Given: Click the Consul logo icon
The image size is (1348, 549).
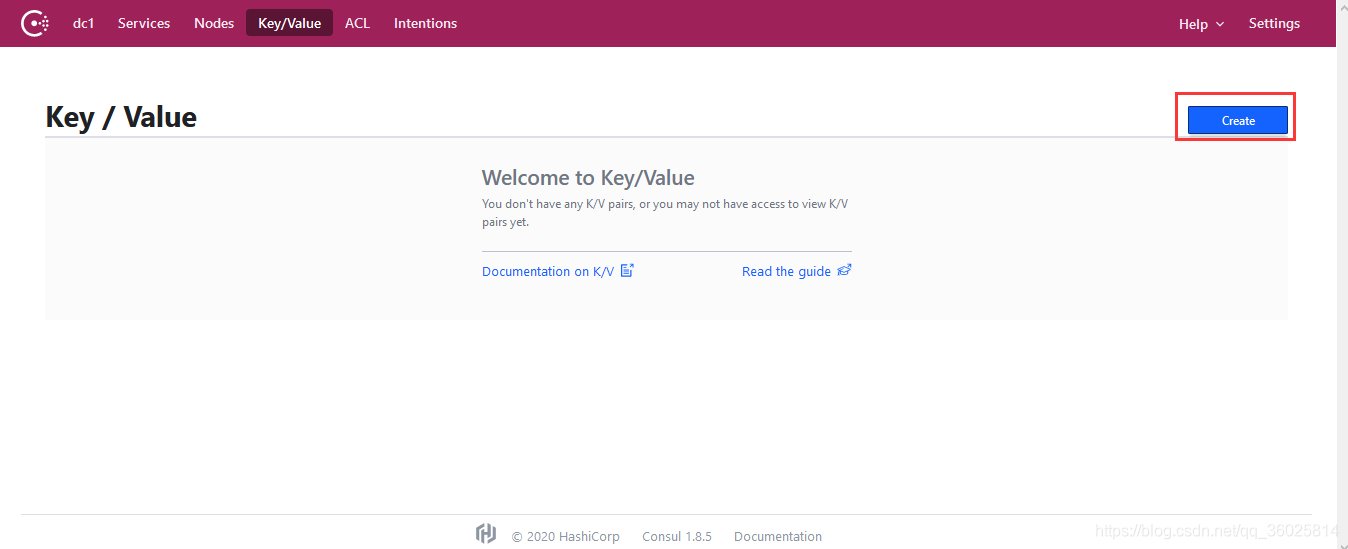Looking at the screenshot, I should pyautogui.click(x=35, y=23).
